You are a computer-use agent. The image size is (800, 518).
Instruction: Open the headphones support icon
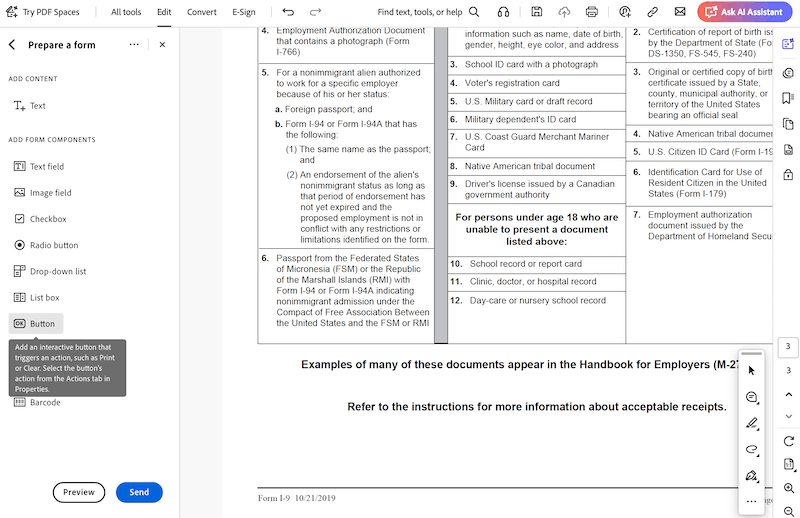(x=503, y=12)
